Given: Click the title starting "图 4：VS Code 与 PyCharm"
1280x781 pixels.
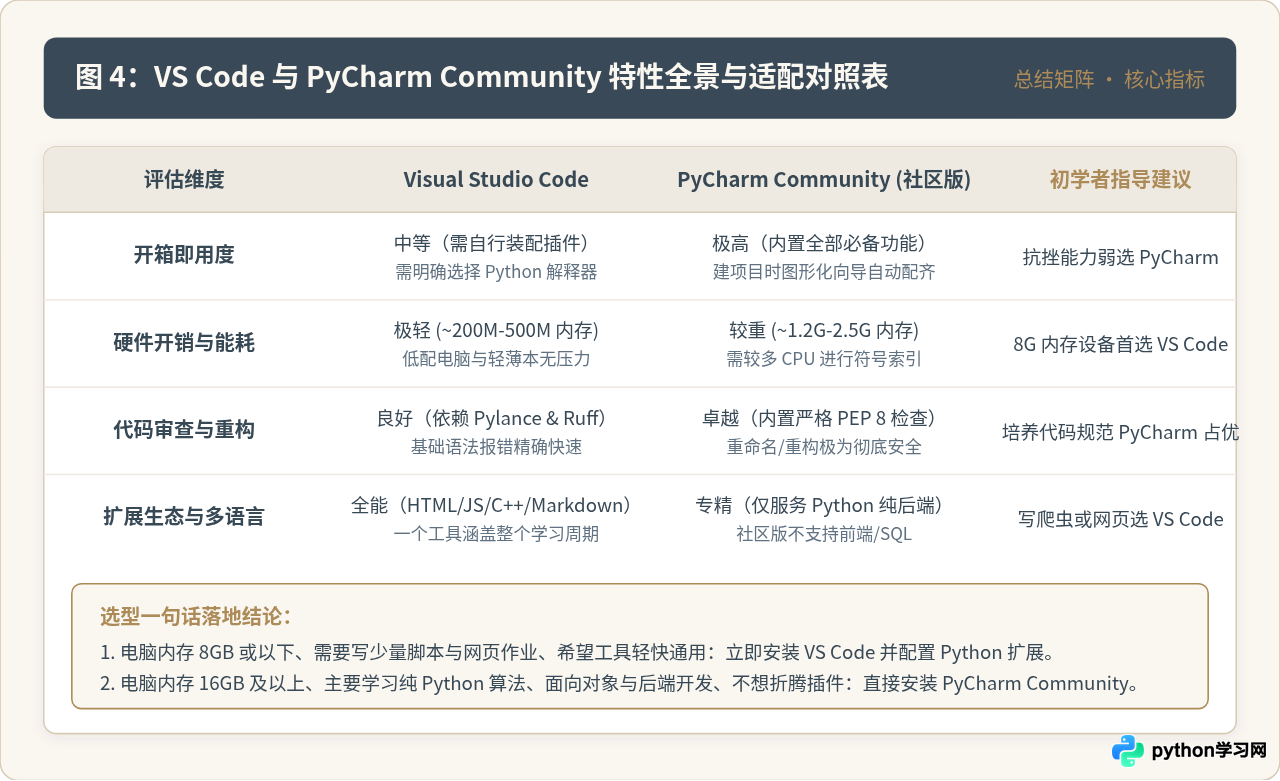Looking at the screenshot, I should click(481, 78).
